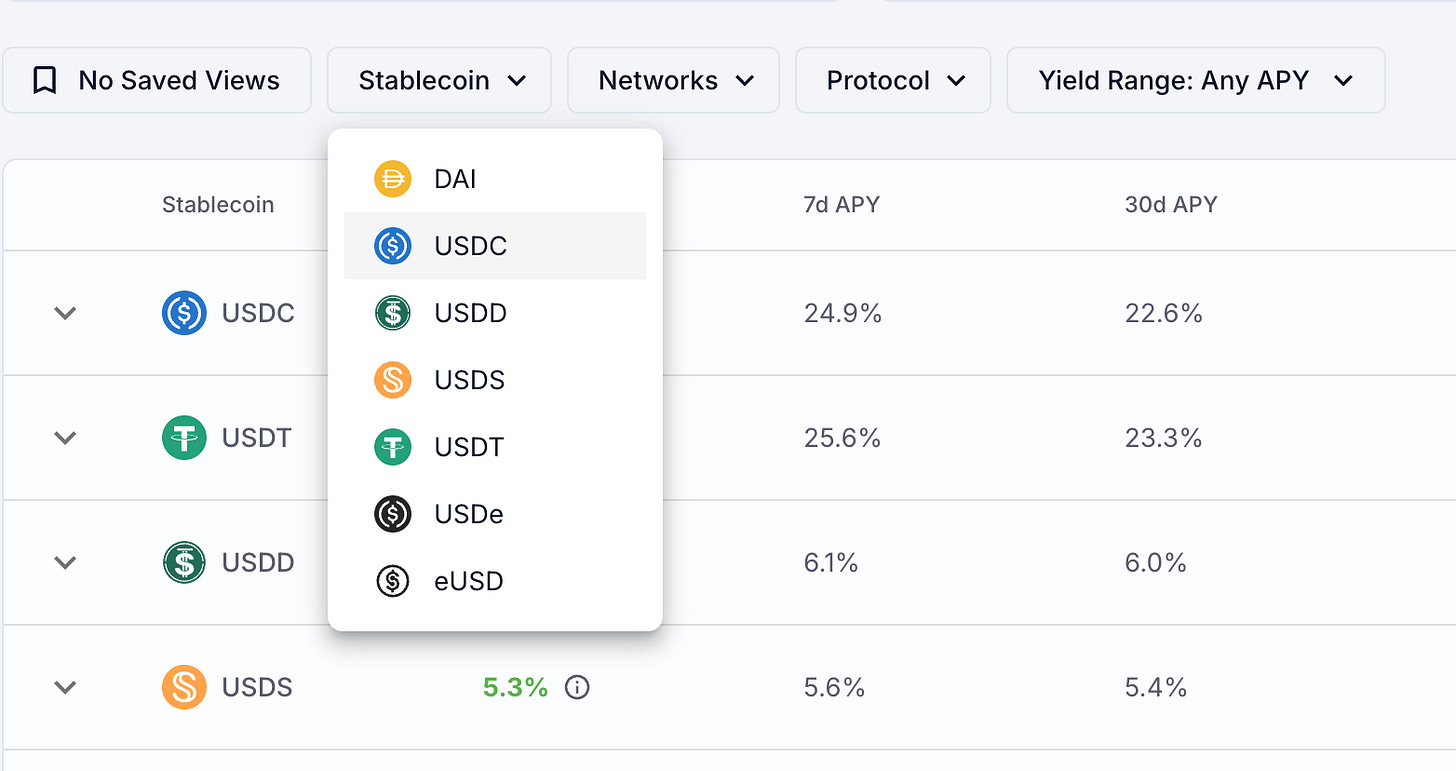The height and width of the screenshot is (771, 1456).
Task: Click the 6.1% 7d APY value
Action: point(832,562)
